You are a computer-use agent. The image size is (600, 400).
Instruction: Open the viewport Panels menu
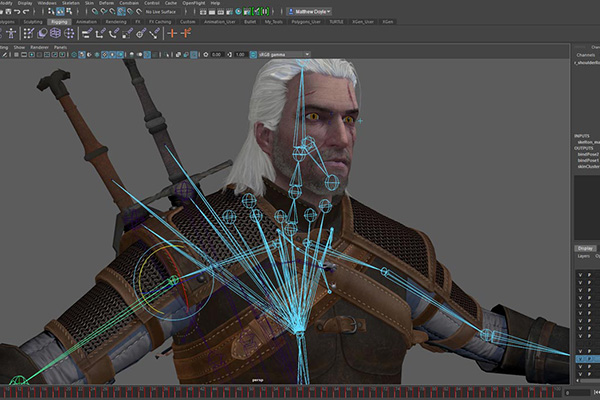click(x=60, y=47)
